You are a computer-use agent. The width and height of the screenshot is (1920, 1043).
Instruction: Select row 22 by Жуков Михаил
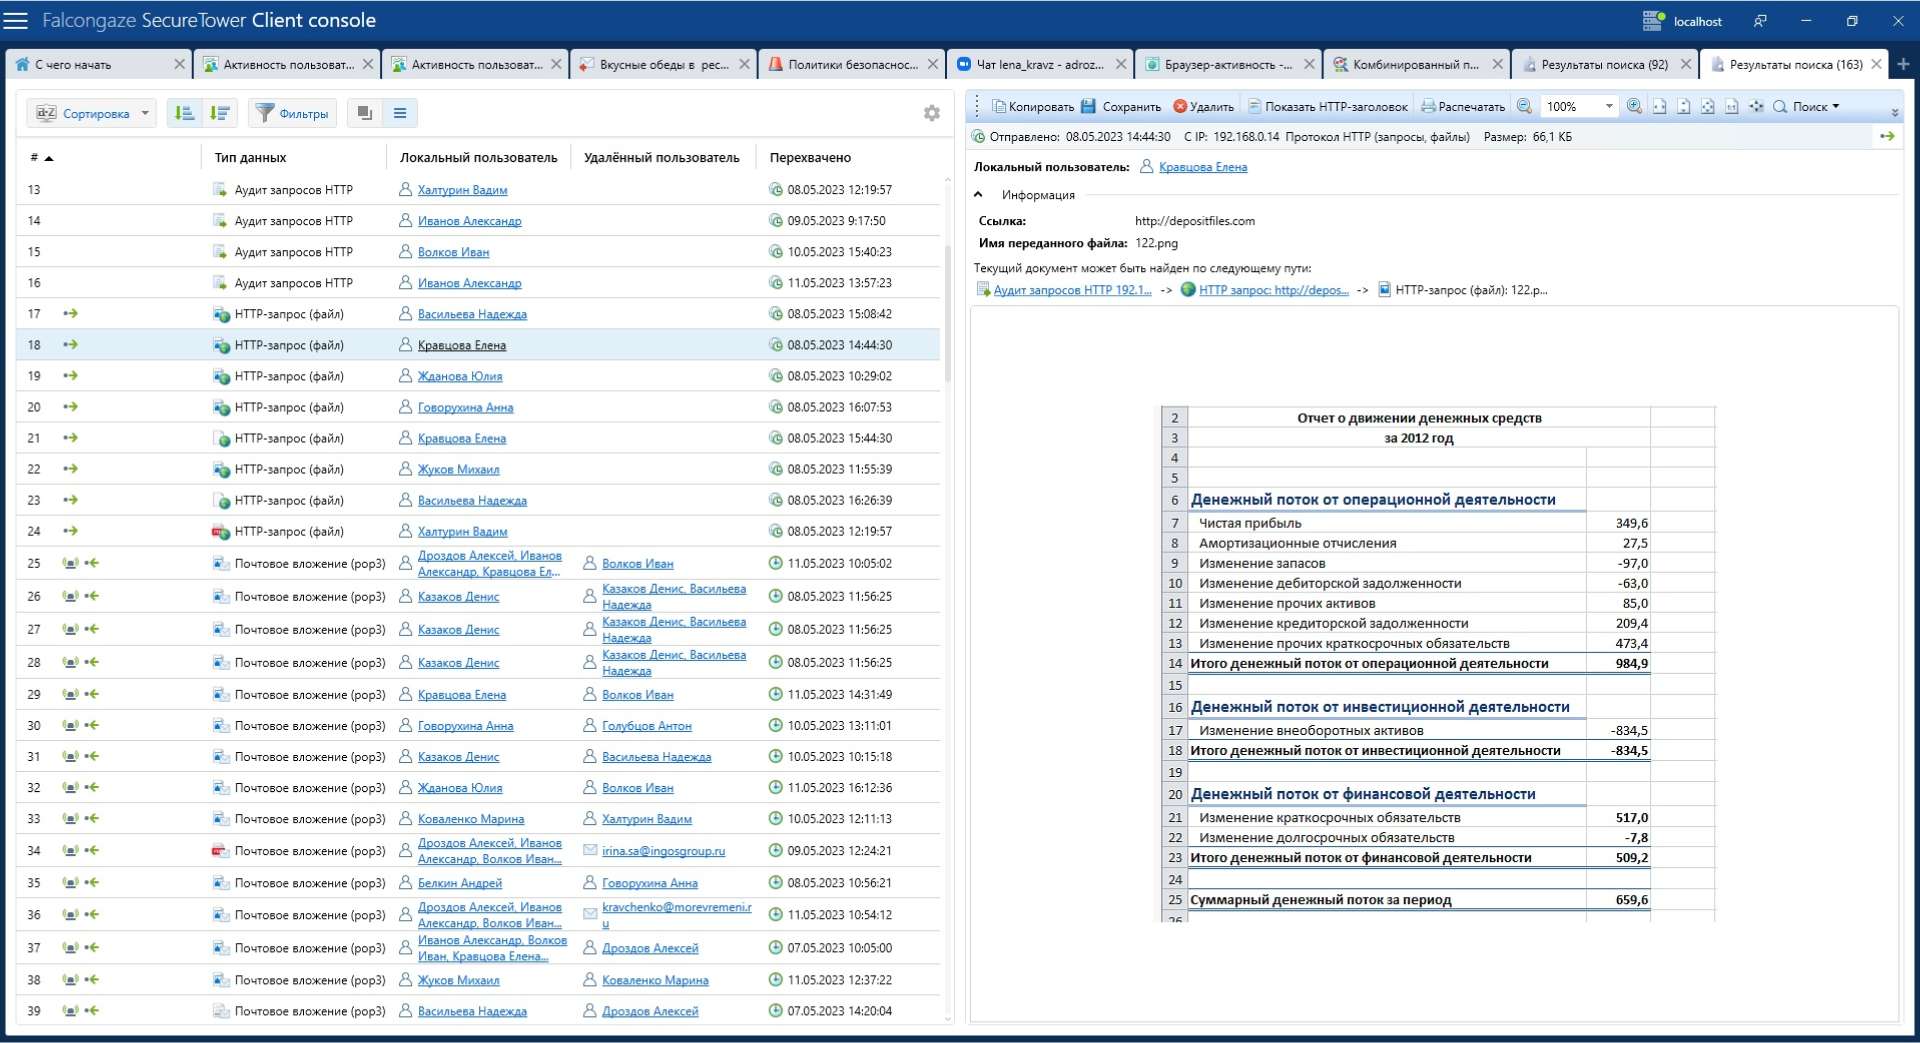458,469
